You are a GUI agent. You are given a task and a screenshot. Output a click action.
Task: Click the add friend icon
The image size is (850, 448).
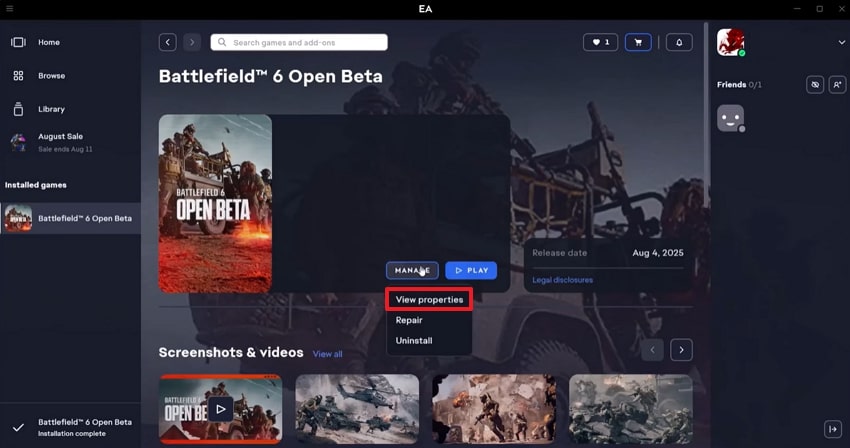coord(837,85)
